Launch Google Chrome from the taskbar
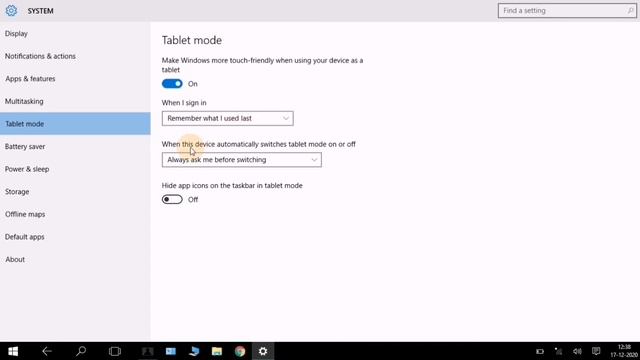Image resolution: width=640 pixels, height=360 pixels. [x=240, y=351]
